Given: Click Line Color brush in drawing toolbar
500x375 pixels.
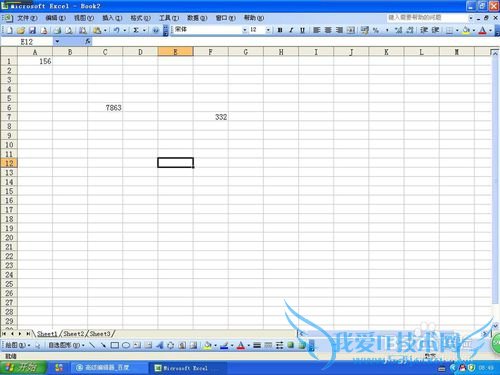Looking at the screenshot, I should coord(224,345).
